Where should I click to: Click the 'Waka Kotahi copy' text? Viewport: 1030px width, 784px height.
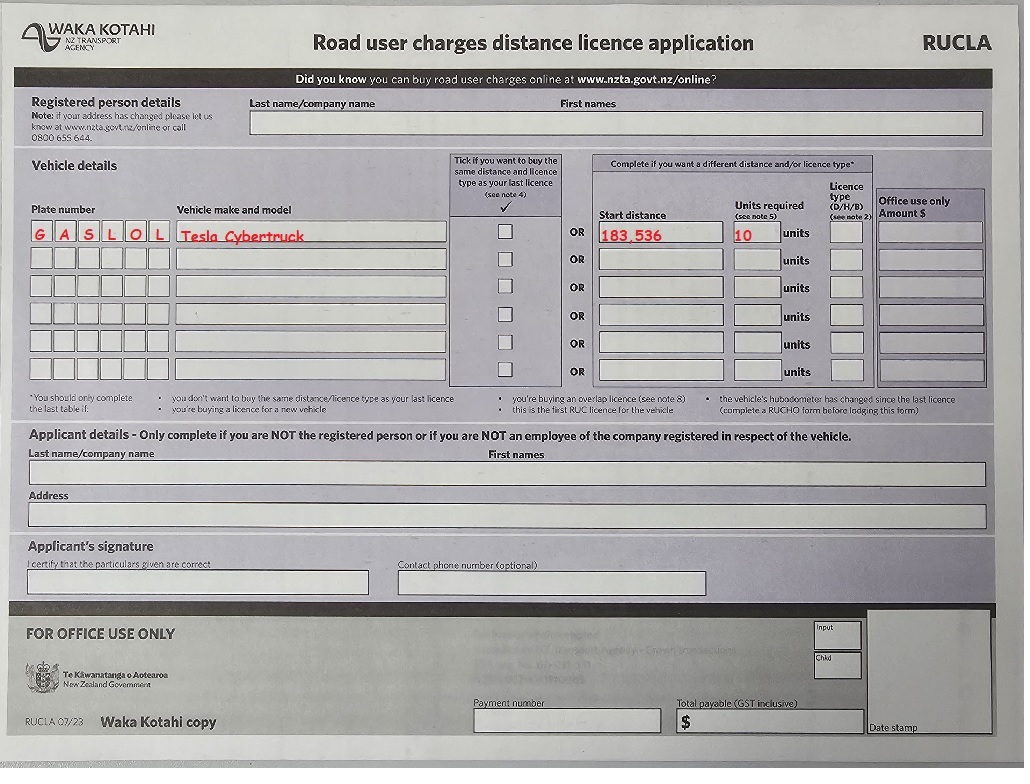pyautogui.click(x=158, y=722)
